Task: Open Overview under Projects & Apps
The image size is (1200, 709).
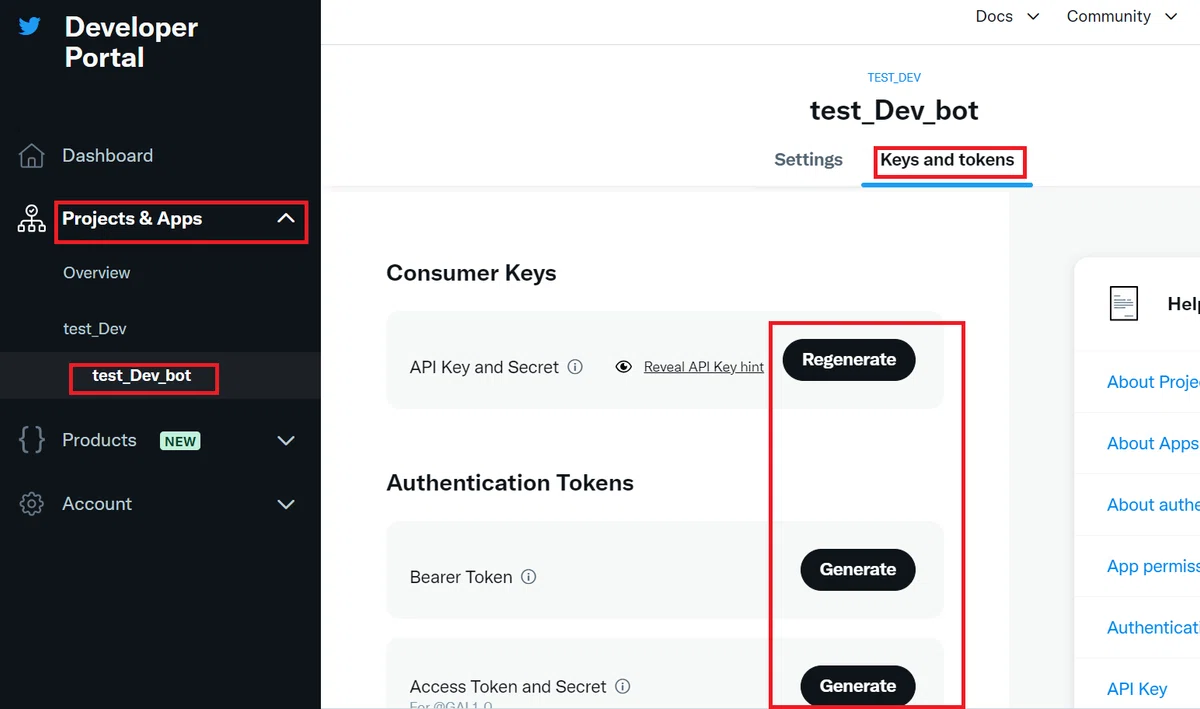Action: pyautogui.click(x=97, y=273)
